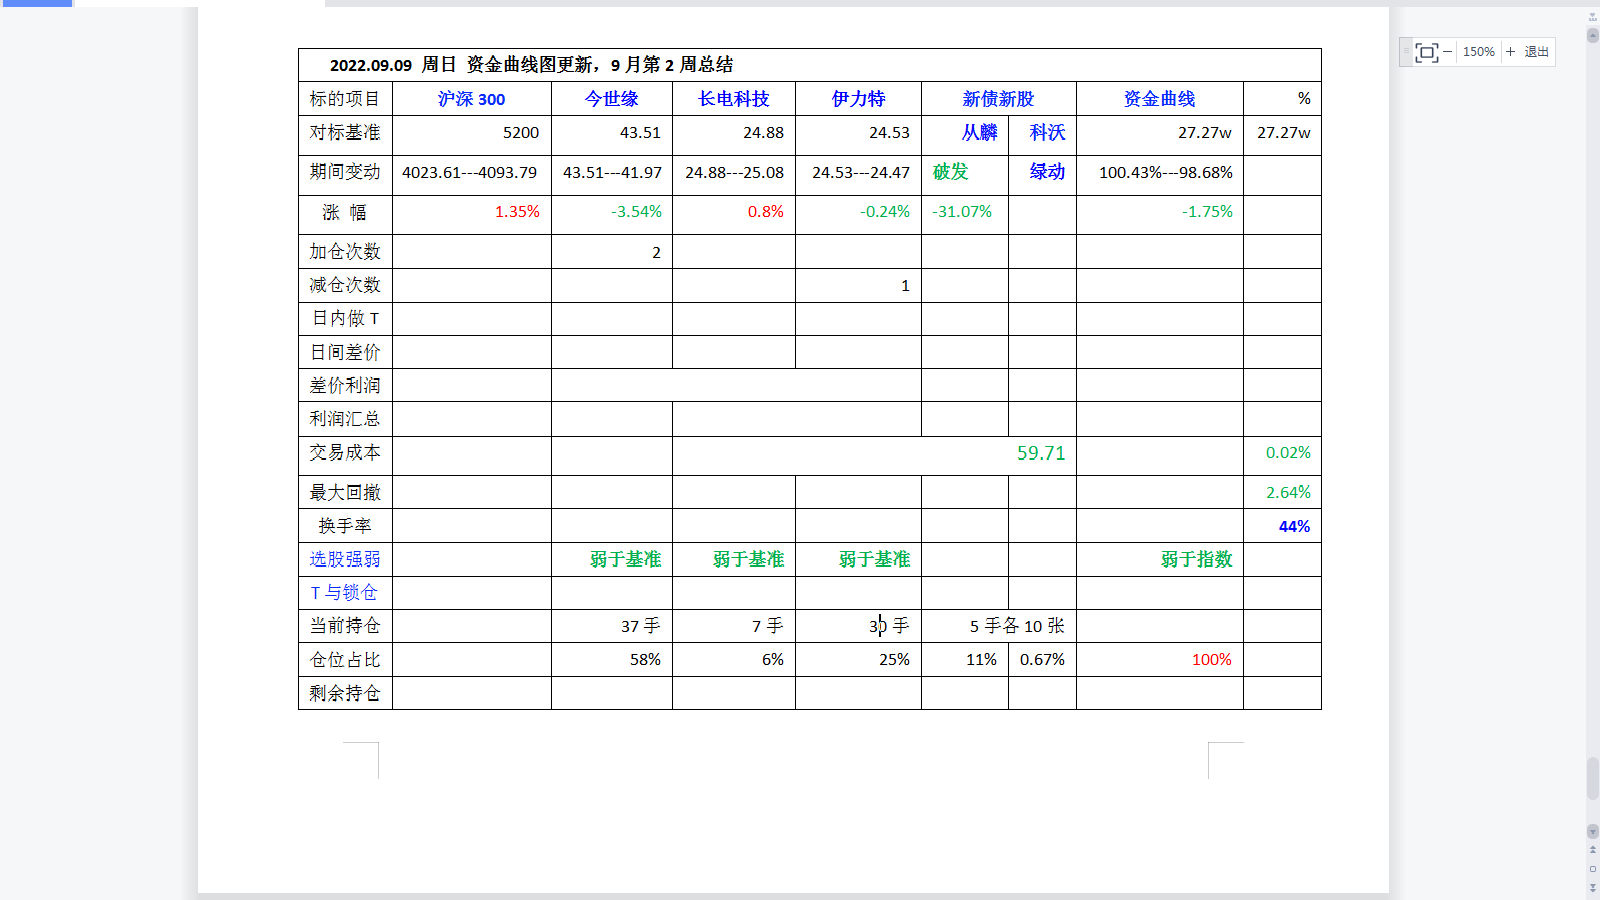Zoom out with the minus button
Viewport: 1600px width, 900px height.
click(1447, 52)
